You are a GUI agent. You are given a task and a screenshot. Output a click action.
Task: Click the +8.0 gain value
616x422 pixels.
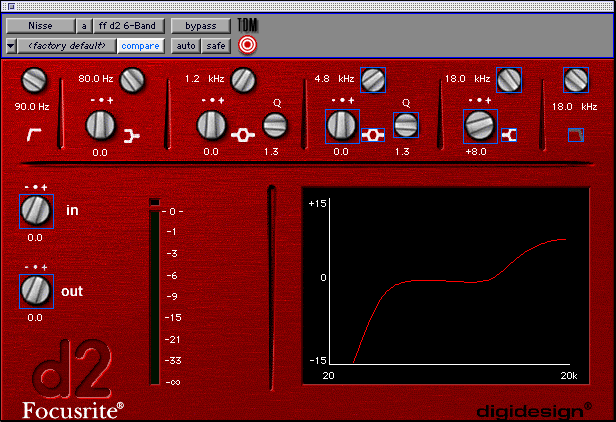click(x=476, y=152)
